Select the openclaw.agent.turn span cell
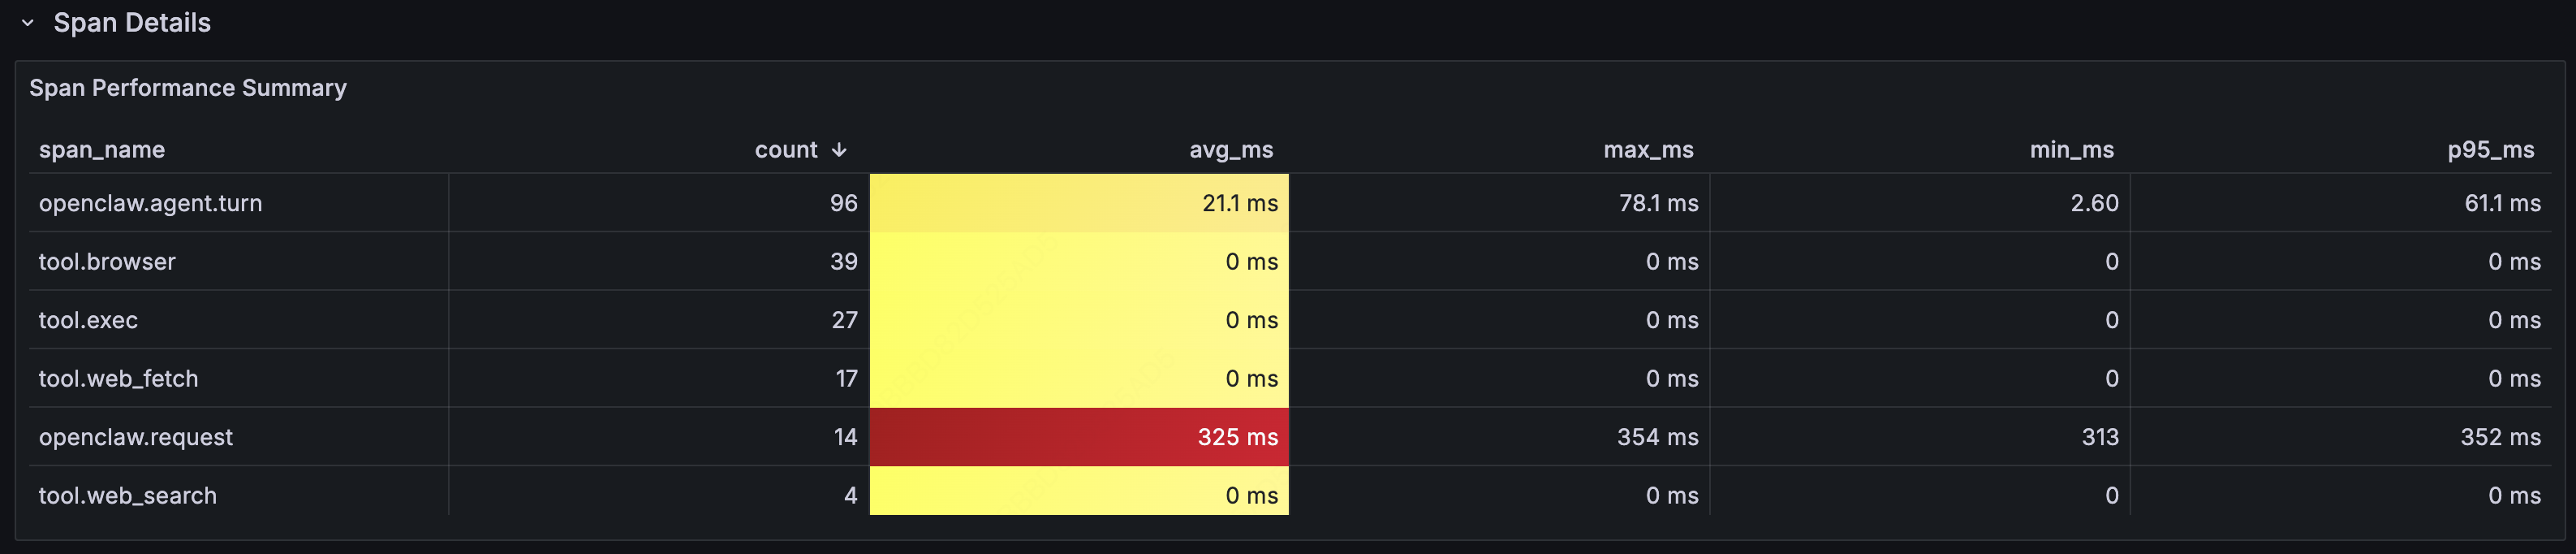2576x554 pixels. 151,203
